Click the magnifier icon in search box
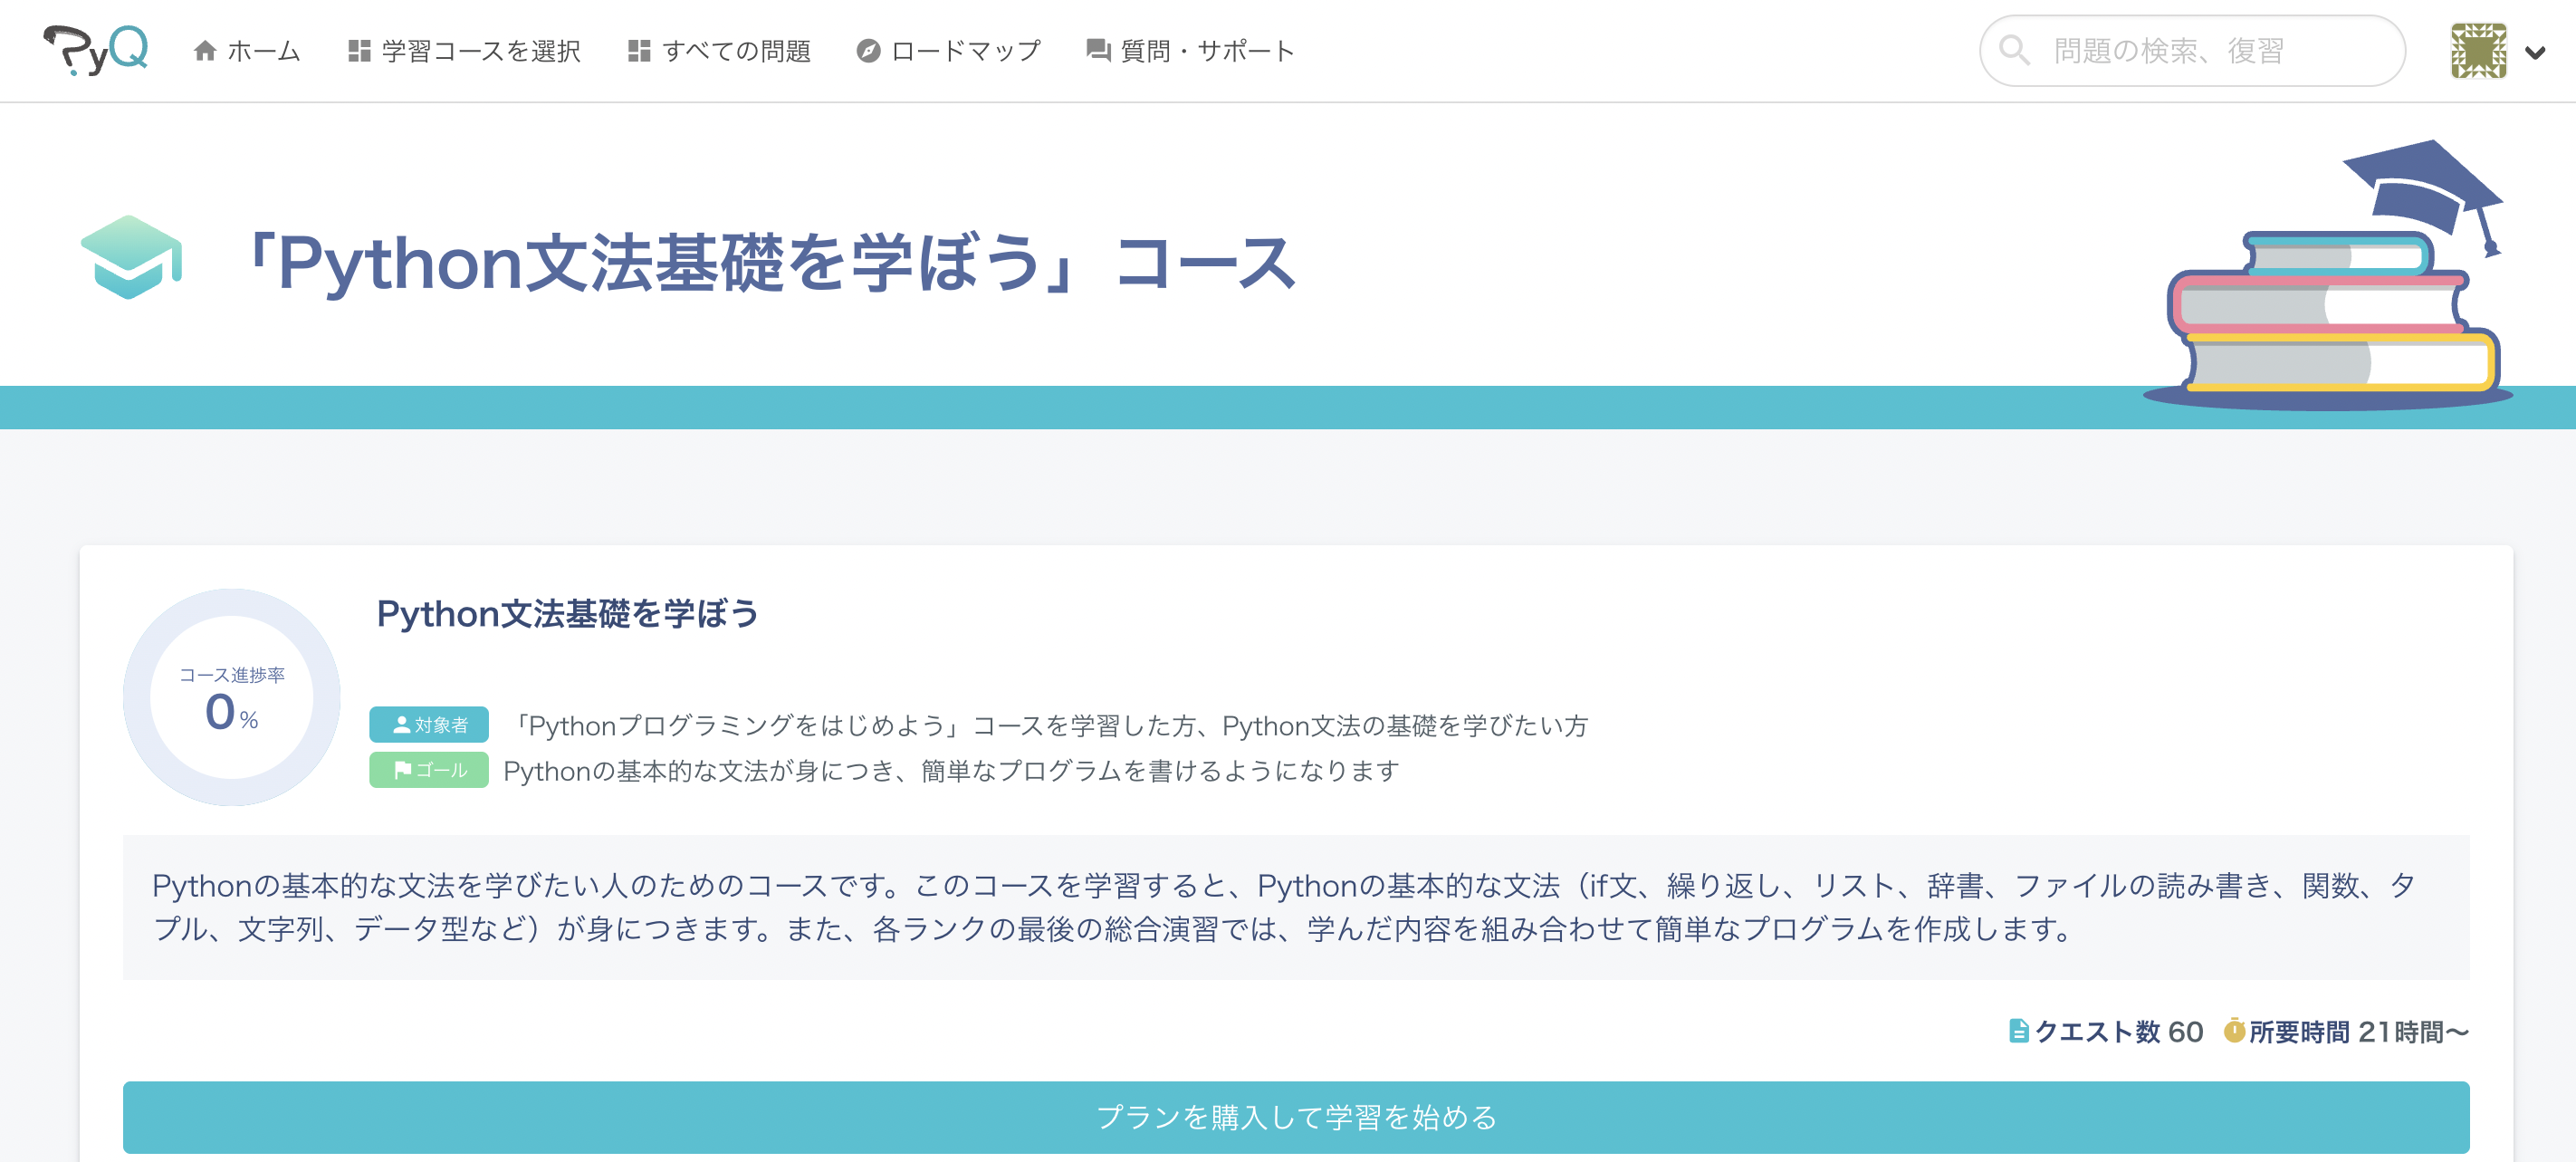The width and height of the screenshot is (2576, 1162). pyautogui.click(x=2014, y=50)
